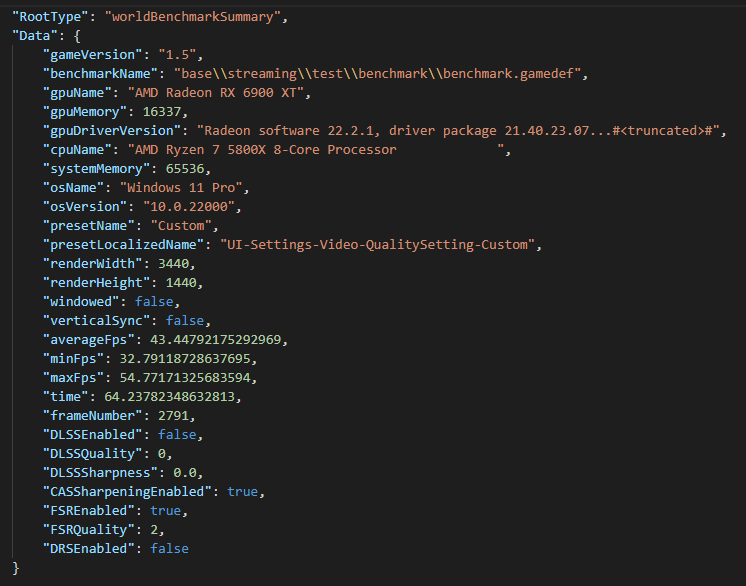
Task: Click the gpuMemory value 16337
Action: point(162,112)
